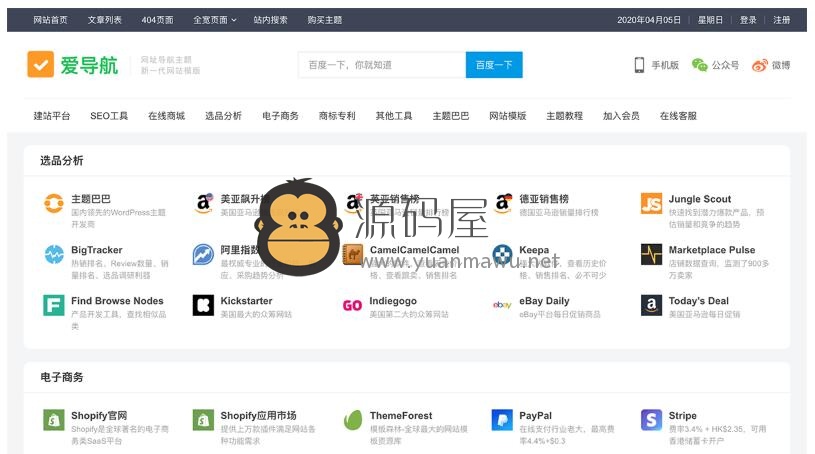The image size is (815, 454).
Task: Open the eBay Daily title link
Action: pyautogui.click(x=544, y=301)
